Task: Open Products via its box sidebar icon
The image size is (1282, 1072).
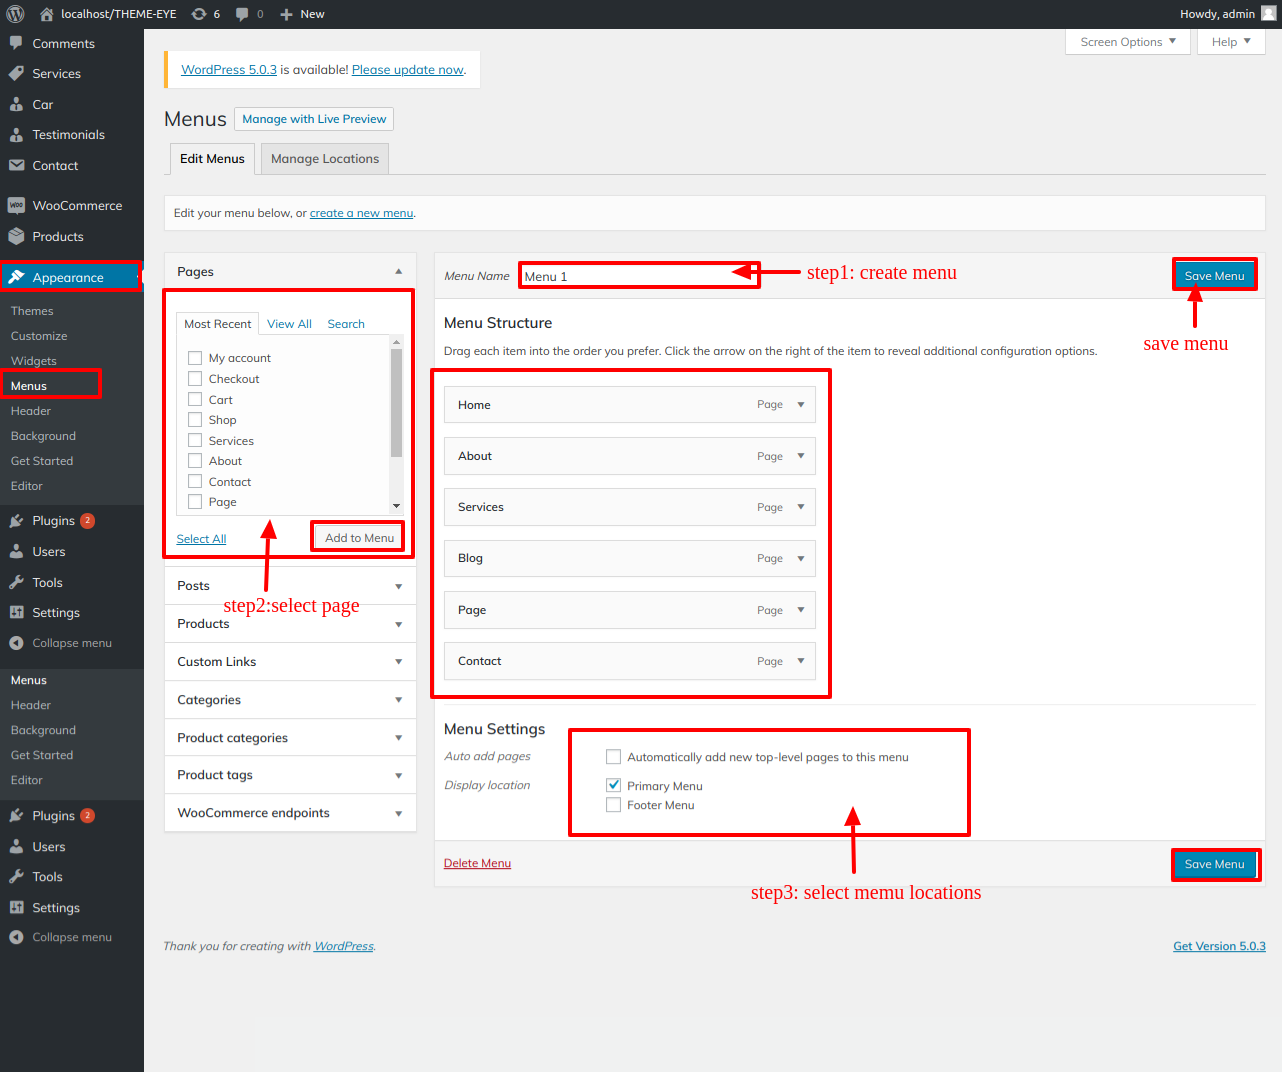Action: (16, 236)
